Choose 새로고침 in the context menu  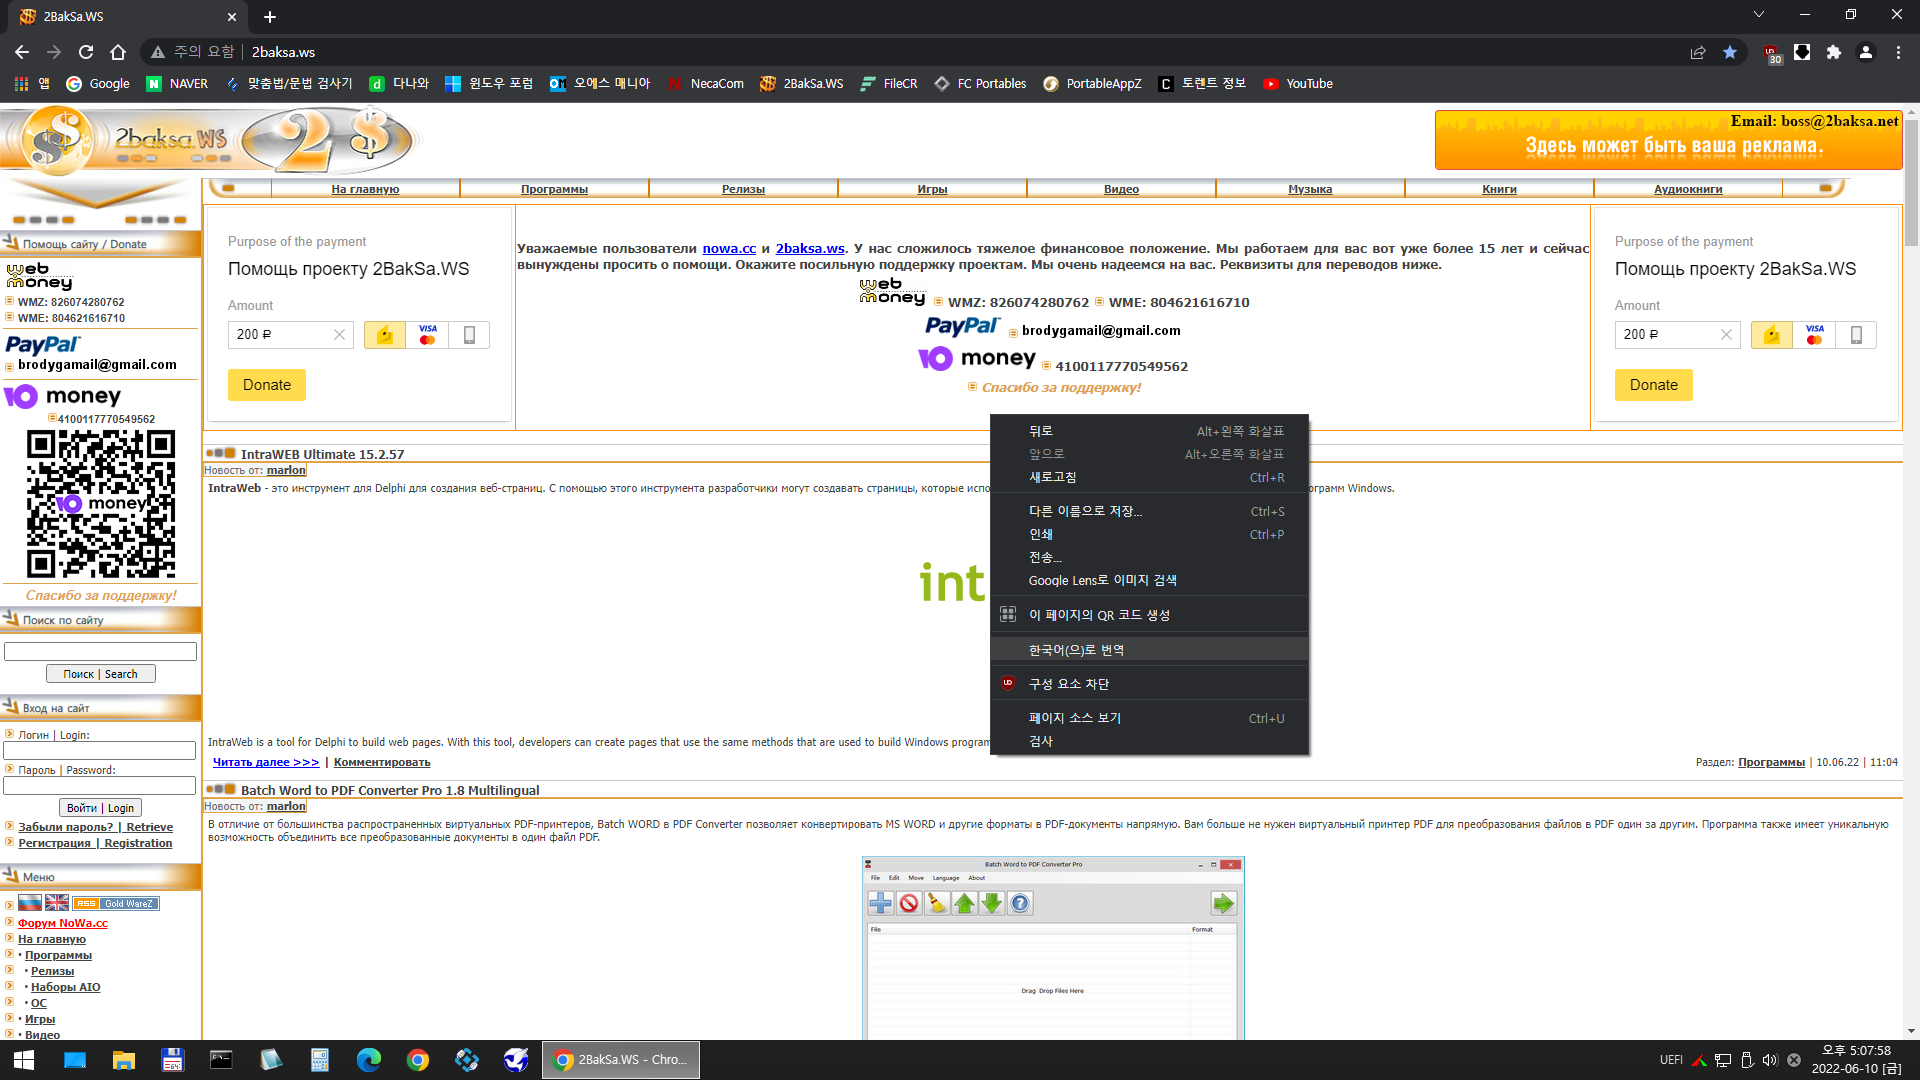click(x=1149, y=477)
